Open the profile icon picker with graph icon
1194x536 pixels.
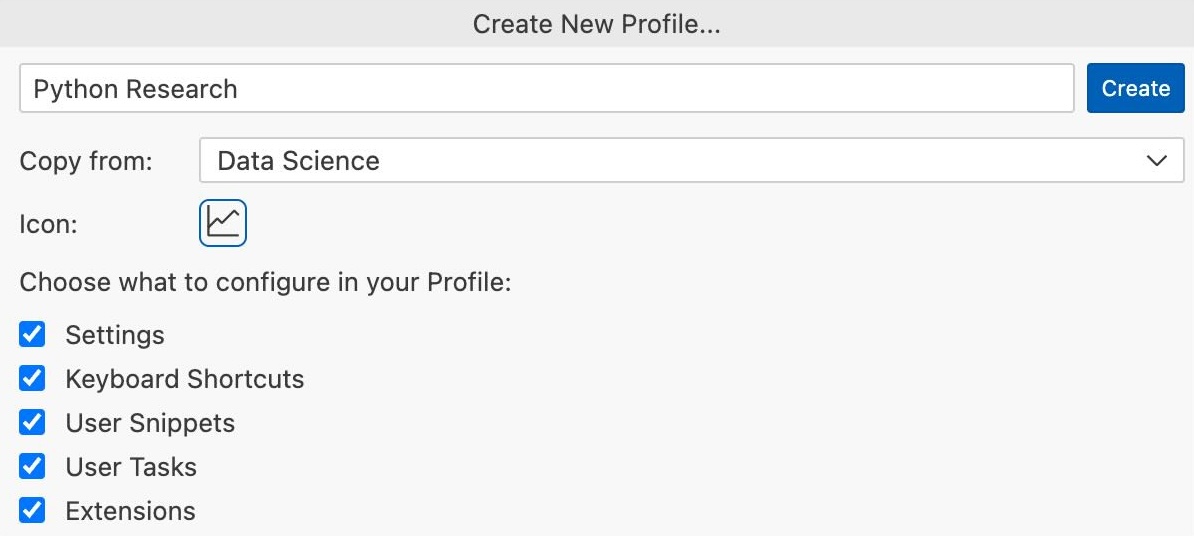click(223, 223)
